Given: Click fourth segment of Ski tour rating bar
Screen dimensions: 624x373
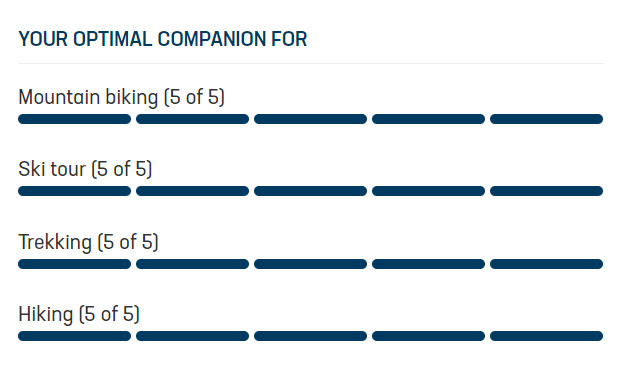Looking at the screenshot, I should [429, 191].
